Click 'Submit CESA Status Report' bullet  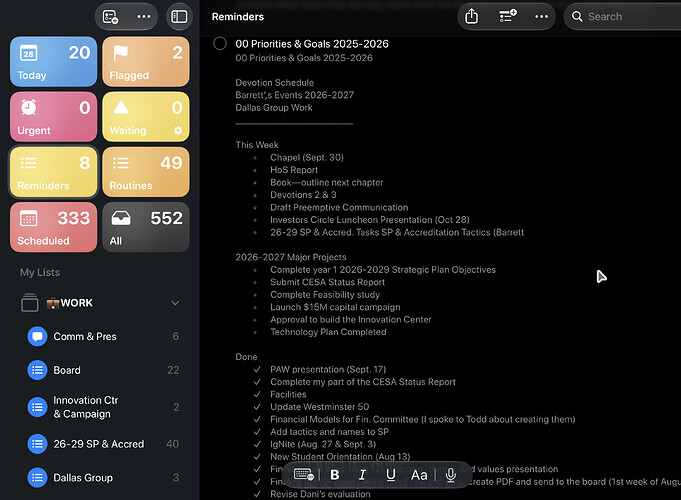[x=327, y=282]
